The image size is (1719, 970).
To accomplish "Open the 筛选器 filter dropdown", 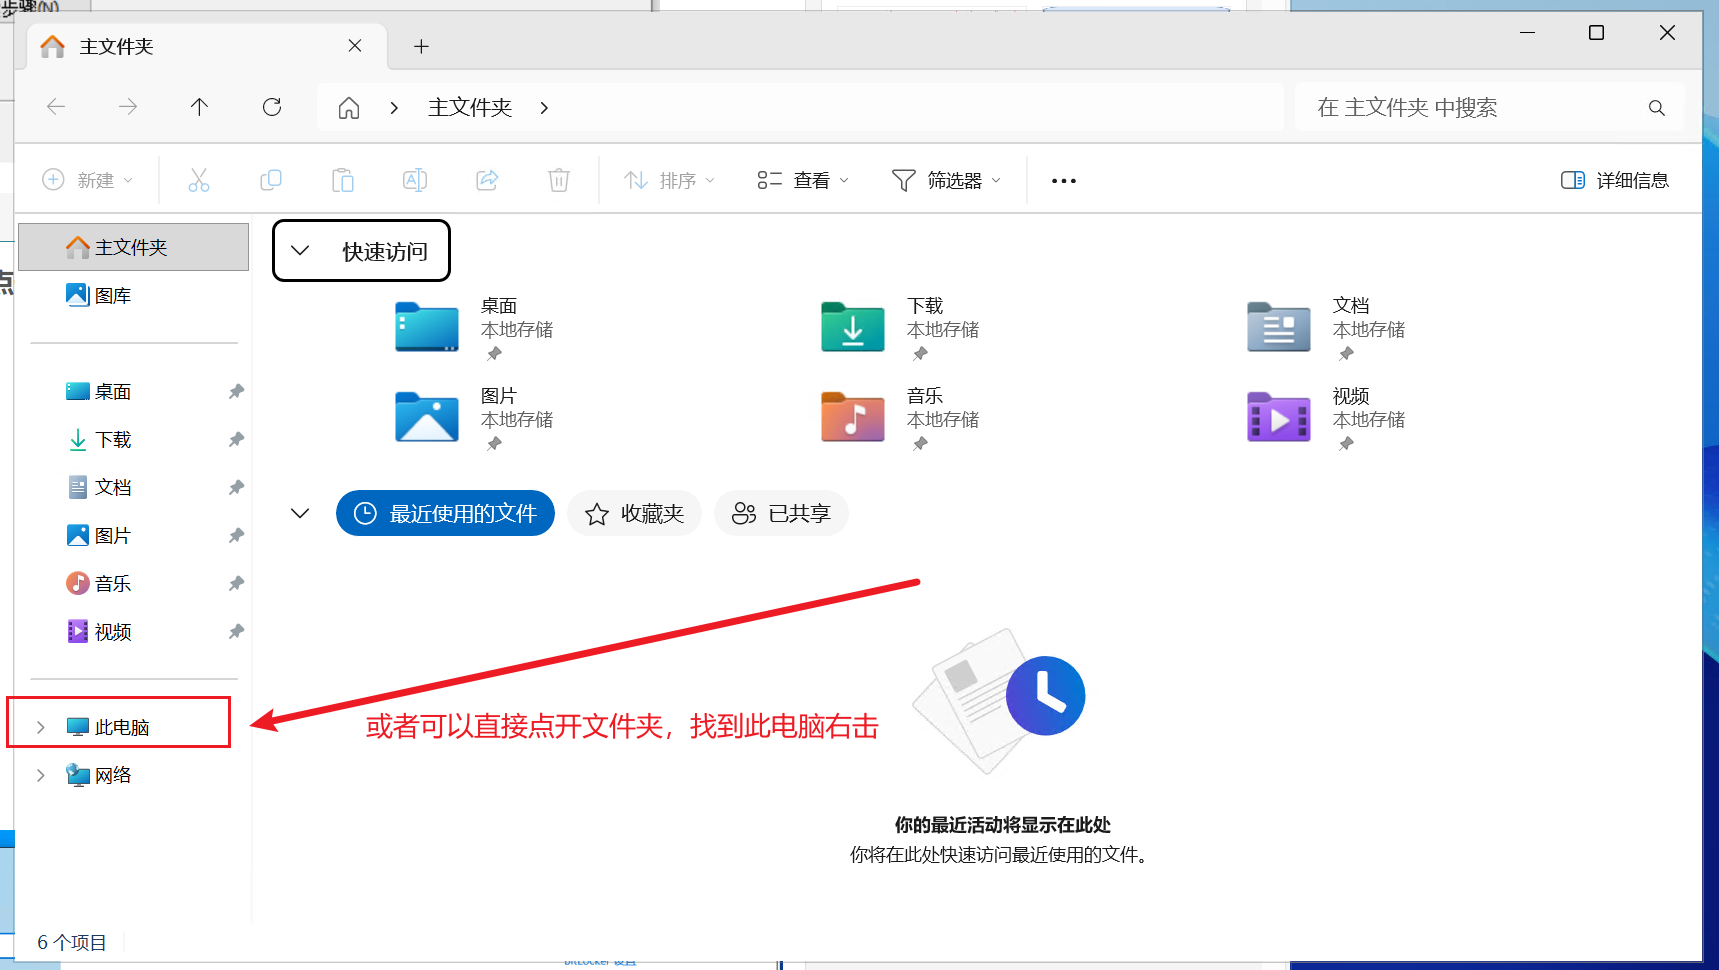I will [x=946, y=180].
